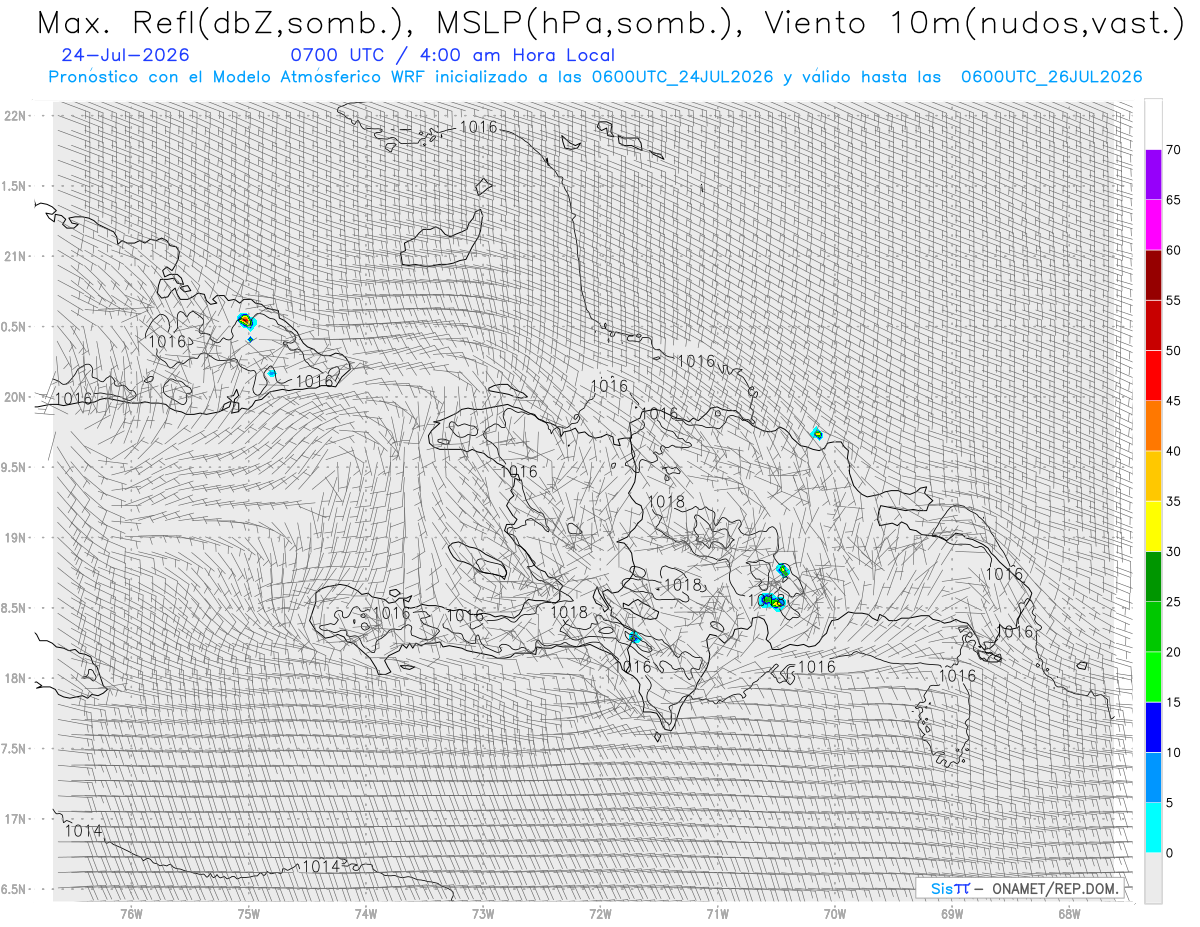
Task: Click the '65' value on the colorbar
Action: tap(1172, 200)
